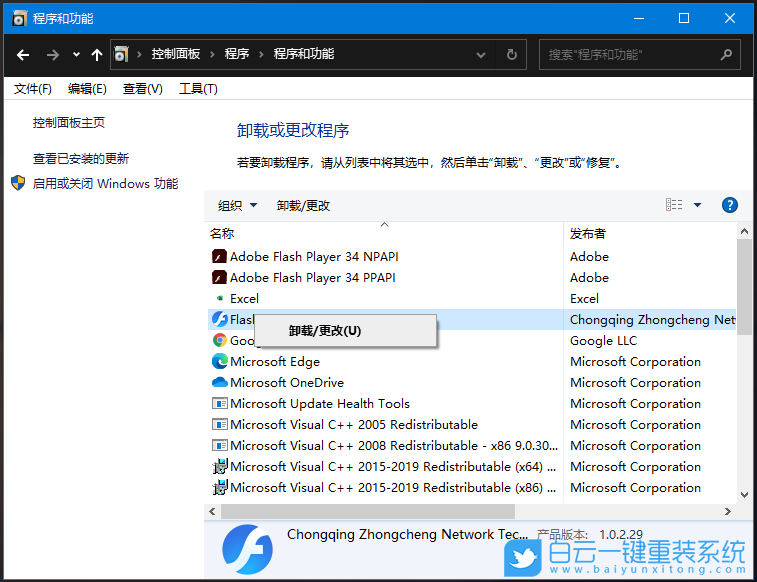This screenshot has height=582, width=757.
Task: Click the address bar control panel icon
Action: (121, 54)
